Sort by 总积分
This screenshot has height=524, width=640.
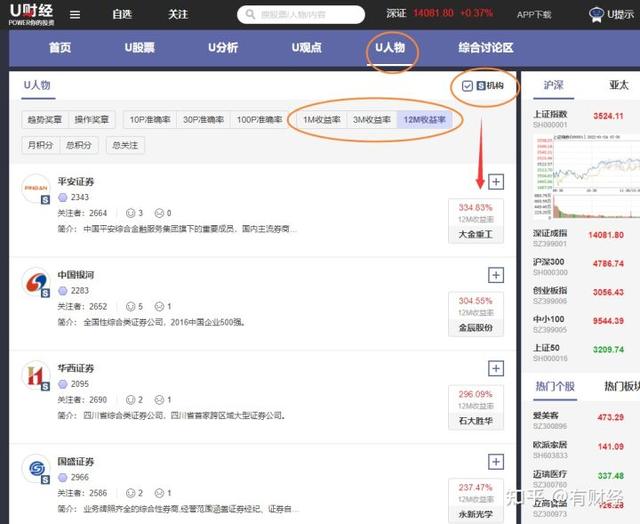[79, 145]
